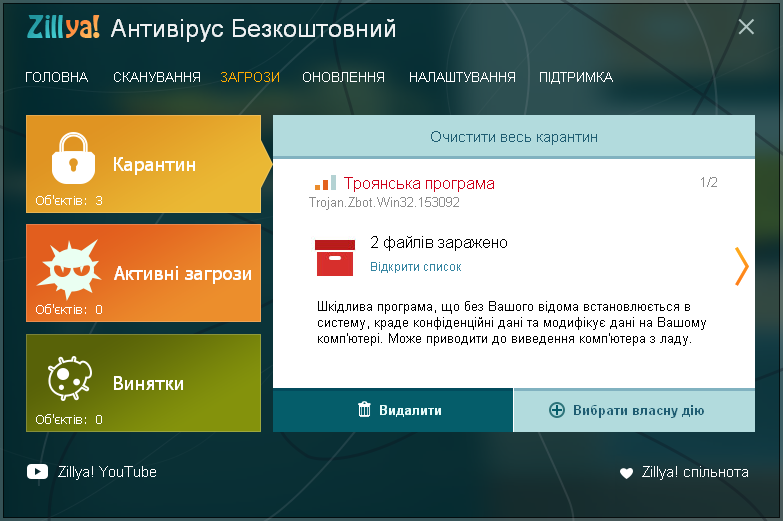Open the Винятки section by its title

point(148,383)
